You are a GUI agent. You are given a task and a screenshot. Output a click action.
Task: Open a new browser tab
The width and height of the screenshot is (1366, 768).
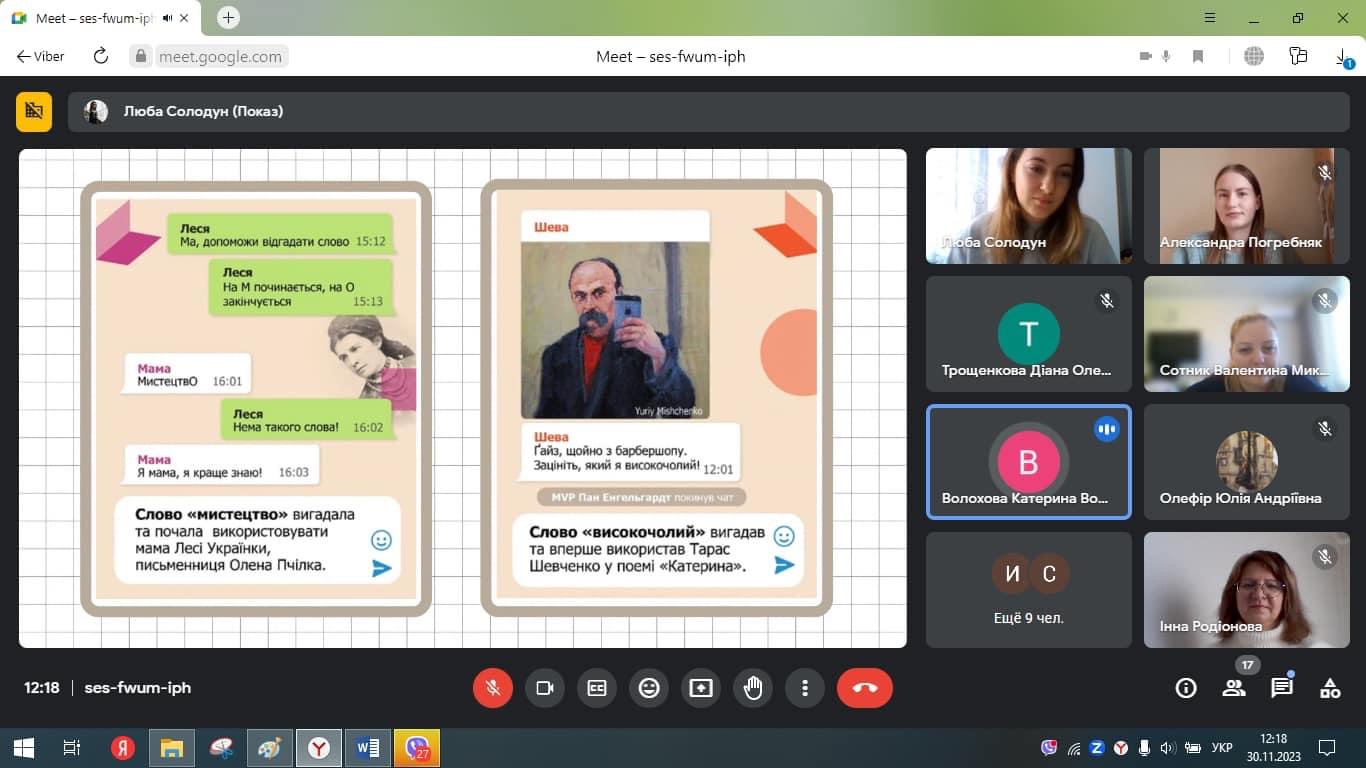click(x=229, y=18)
